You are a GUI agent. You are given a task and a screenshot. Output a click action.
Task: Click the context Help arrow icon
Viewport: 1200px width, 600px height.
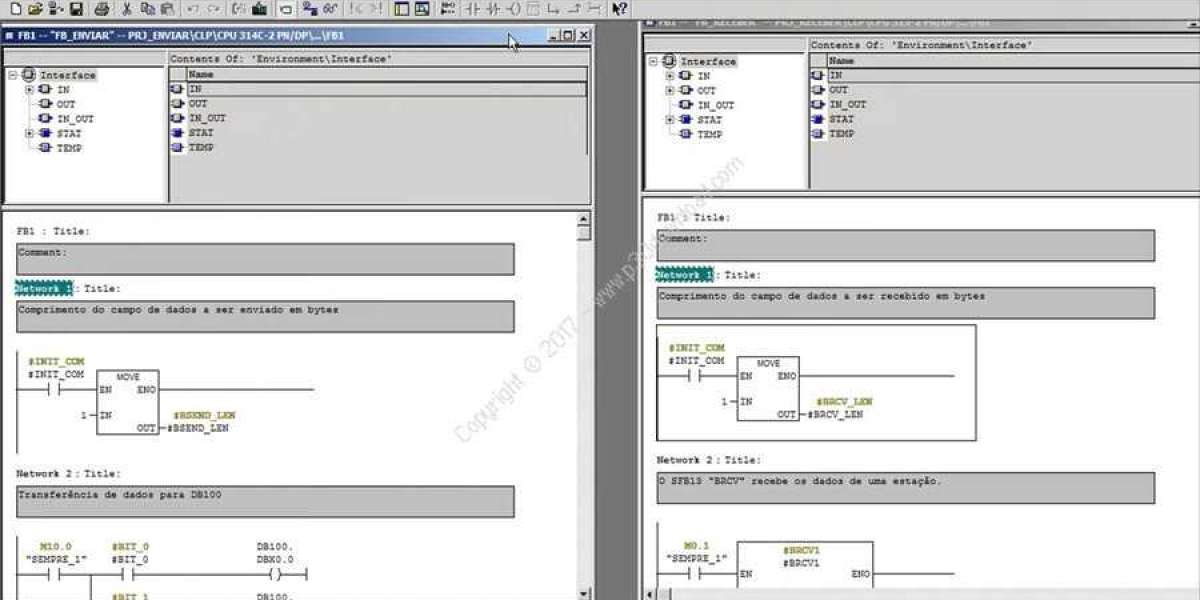click(x=620, y=9)
